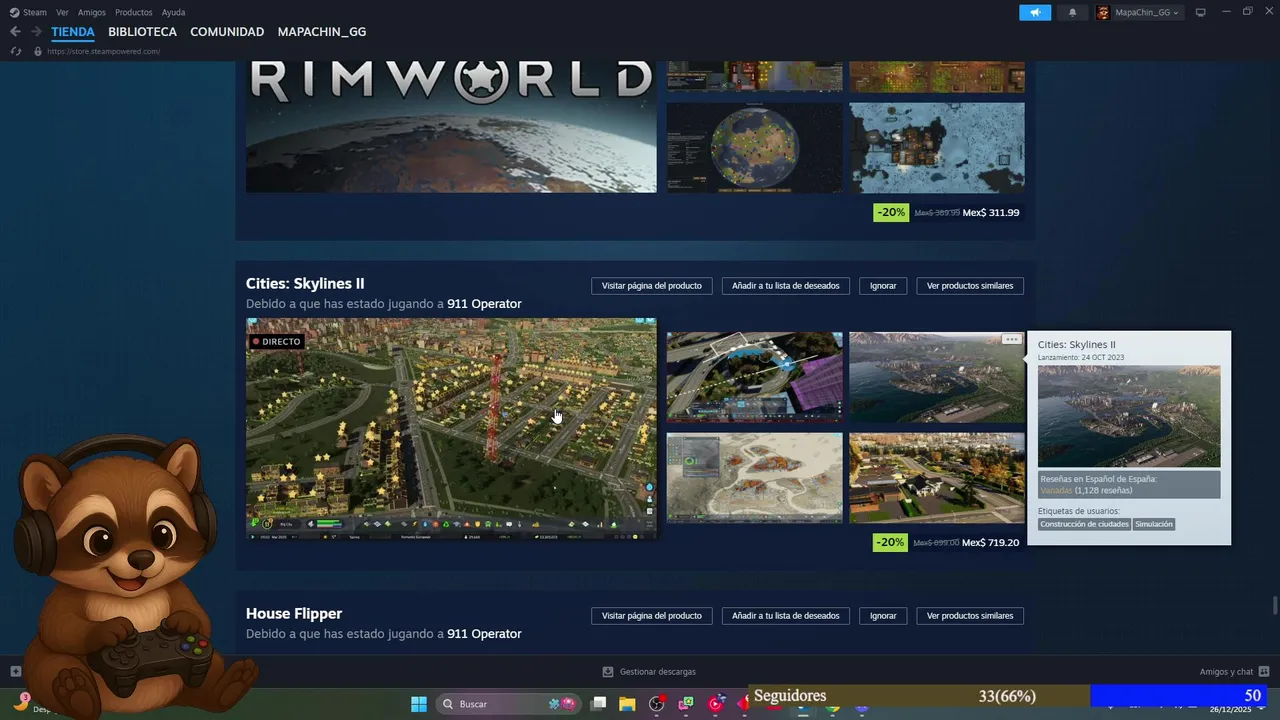1280x720 pixels.
Task: Select the Cities: Skylines II autumn suburb screenshot
Action: [937, 478]
